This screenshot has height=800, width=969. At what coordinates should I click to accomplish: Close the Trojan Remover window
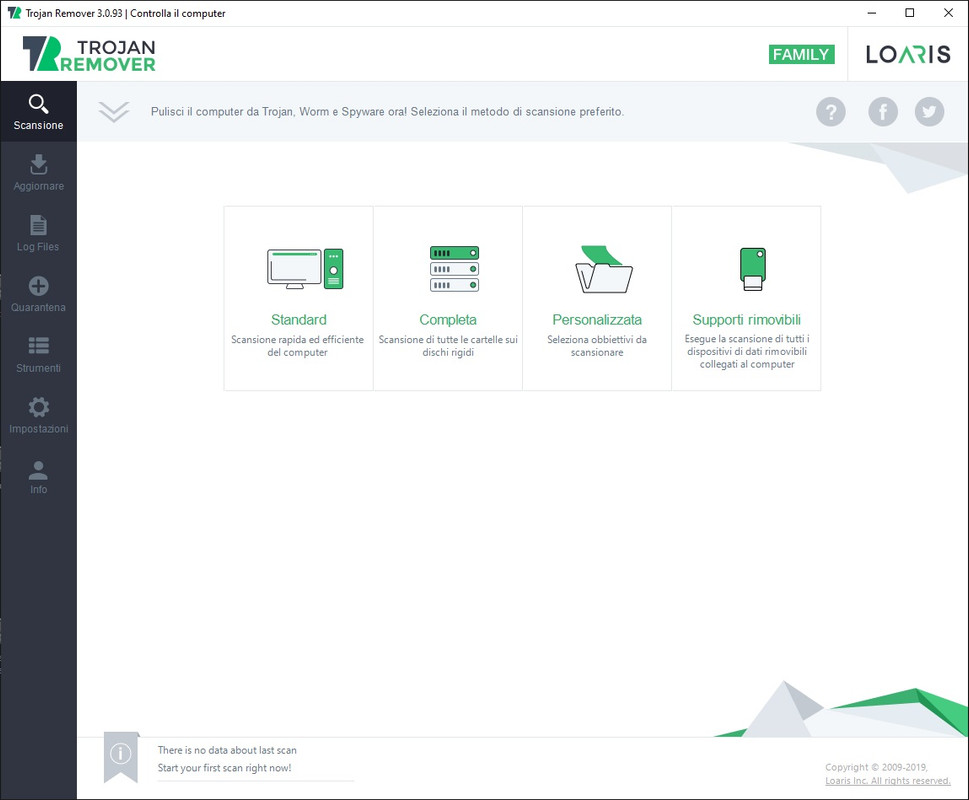949,13
